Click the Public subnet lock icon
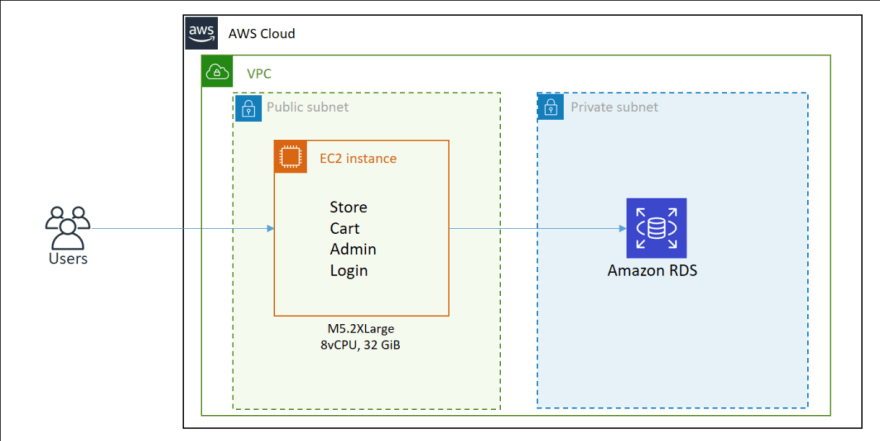 click(x=248, y=107)
